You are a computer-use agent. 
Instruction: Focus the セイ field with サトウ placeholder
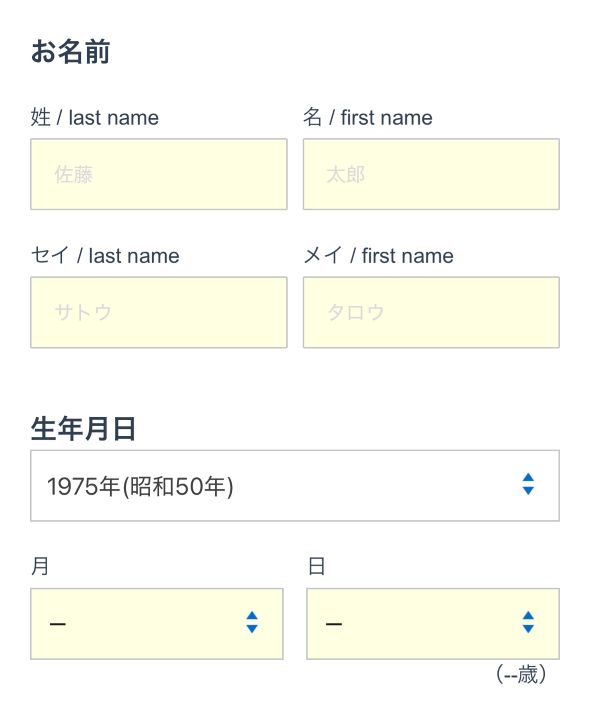[x=159, y=312]
